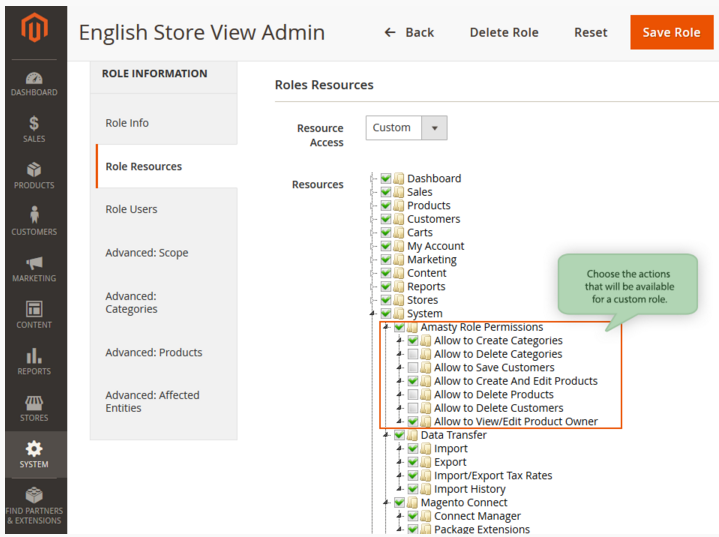
Task: Click the Save Role button
Action: [x=671, y=32]
